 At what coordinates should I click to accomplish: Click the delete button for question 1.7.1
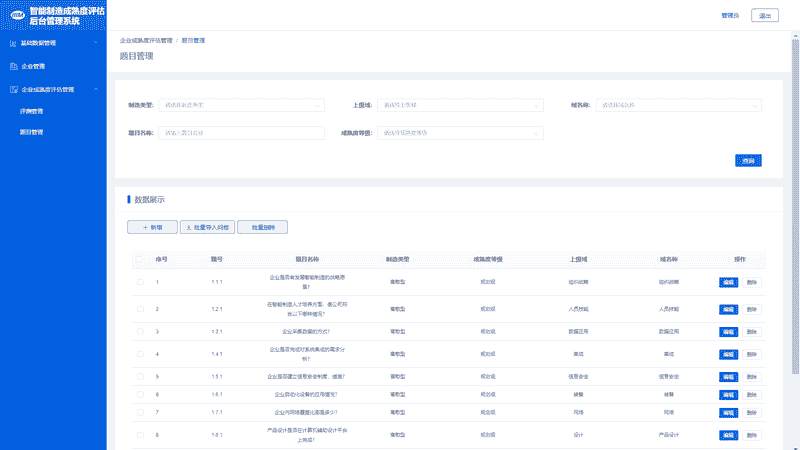pos(752,412)
